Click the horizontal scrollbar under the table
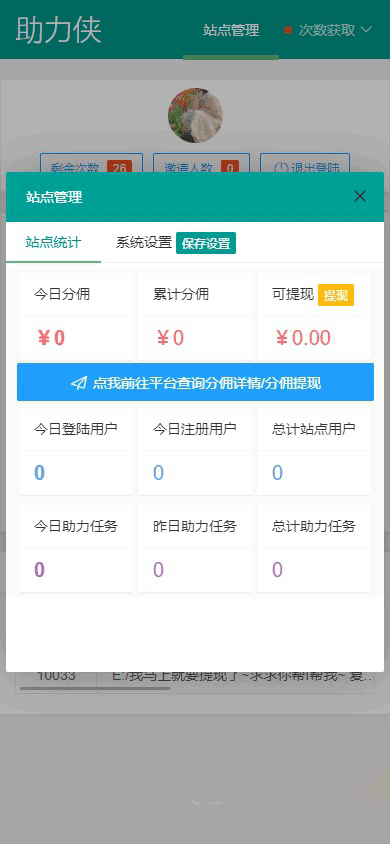This screenshot has height=844, width=390. click(95, 688)
